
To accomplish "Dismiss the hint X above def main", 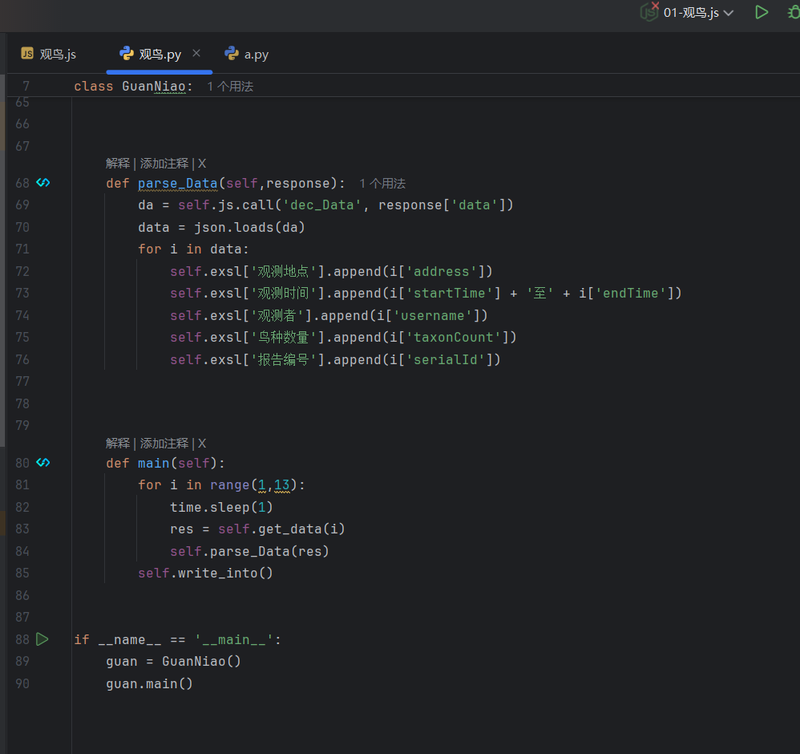I will click(202, 443).
